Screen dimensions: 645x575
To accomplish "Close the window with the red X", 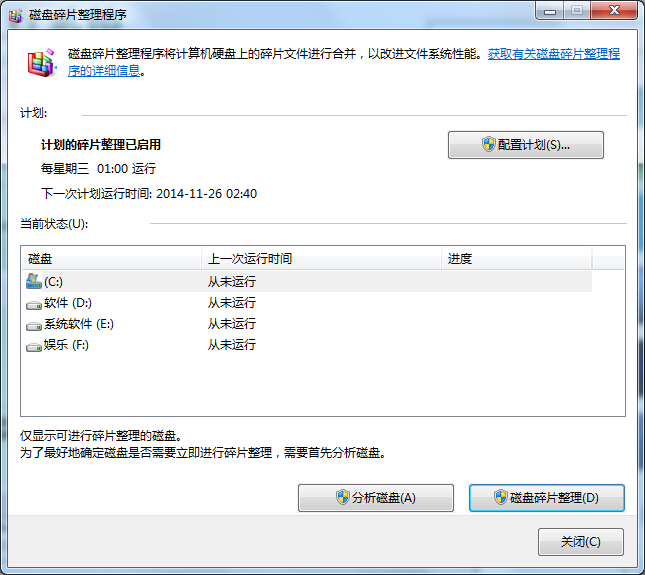I will (614, 10).
